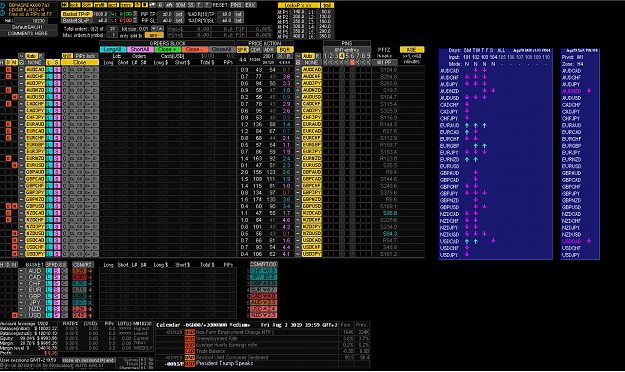
Task: Click the pink ShortAll button
Action: tap(140, 49)
